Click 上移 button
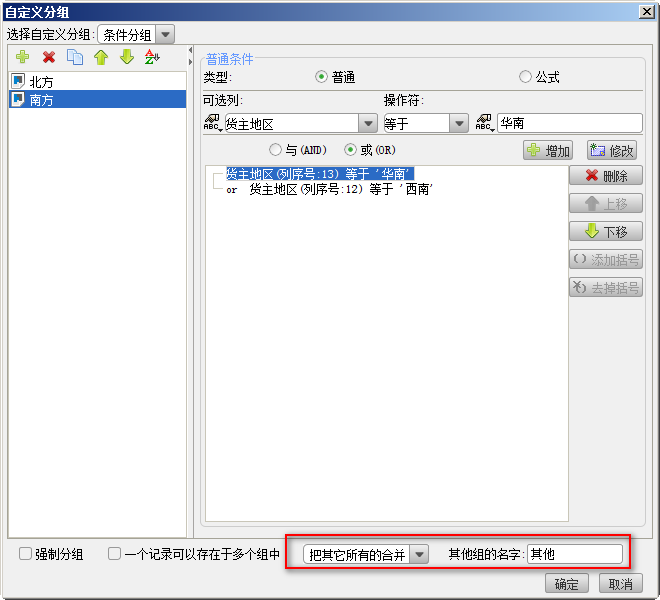660x600 pixels. pos(606,204)
